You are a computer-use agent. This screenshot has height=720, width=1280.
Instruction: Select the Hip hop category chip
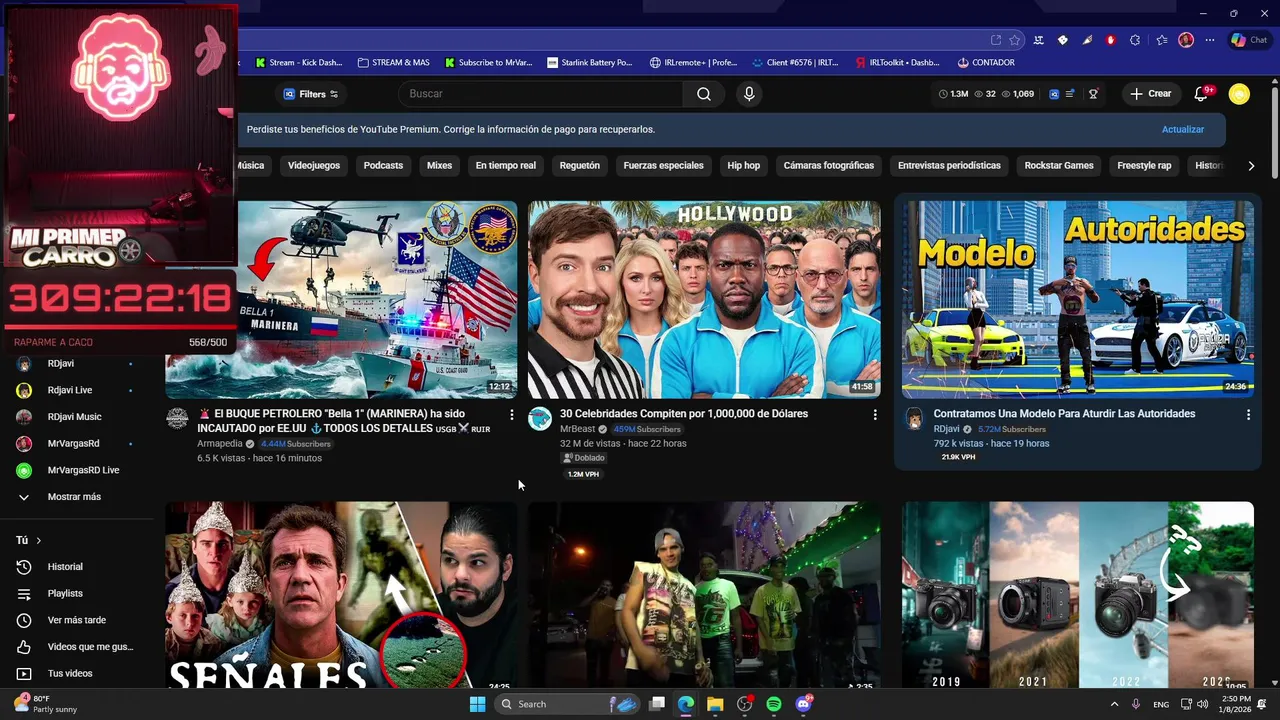click(743, 166)
